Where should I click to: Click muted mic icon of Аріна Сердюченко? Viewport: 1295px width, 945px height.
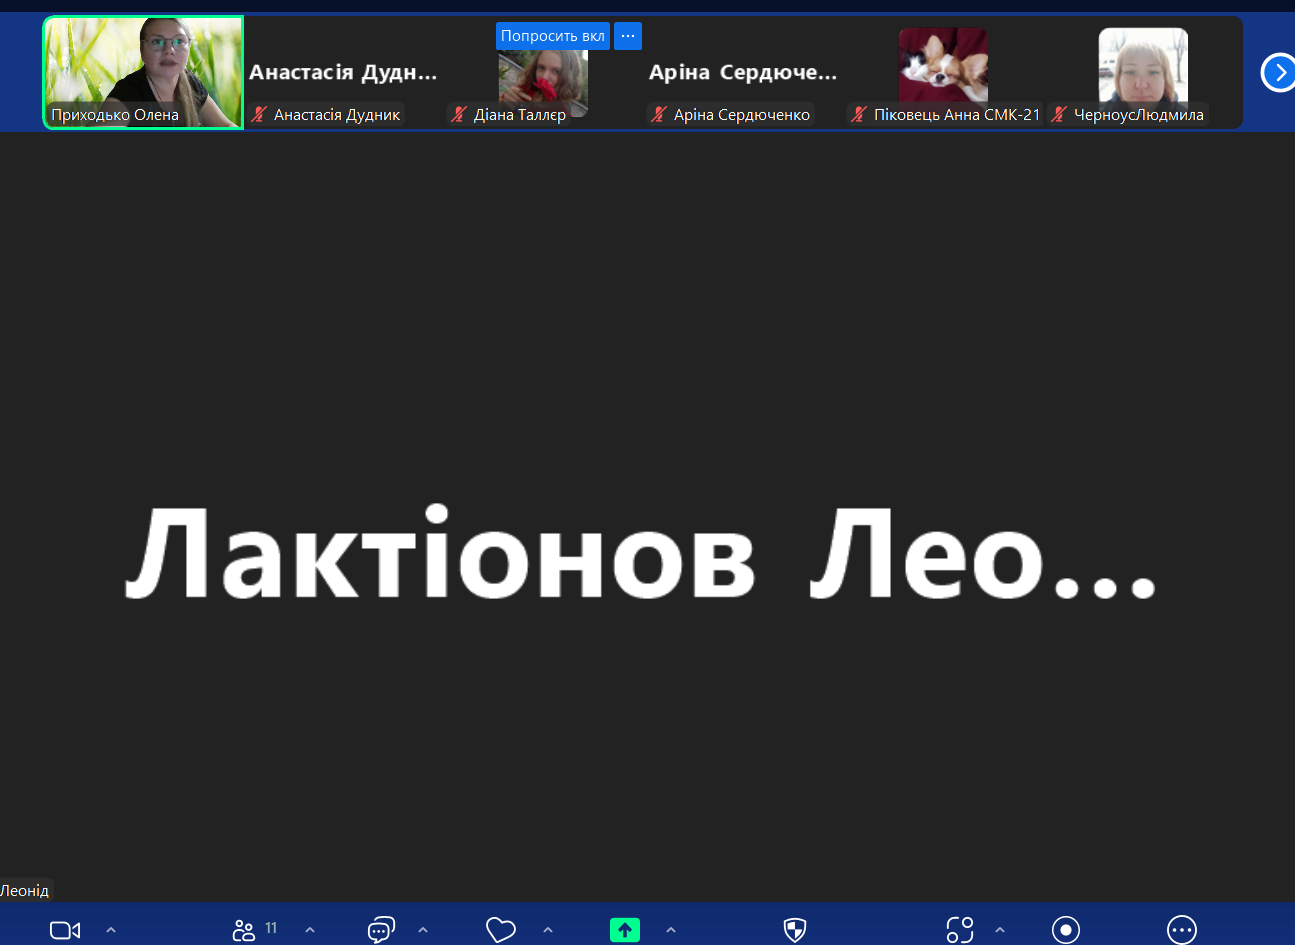[x=659, y=115]
